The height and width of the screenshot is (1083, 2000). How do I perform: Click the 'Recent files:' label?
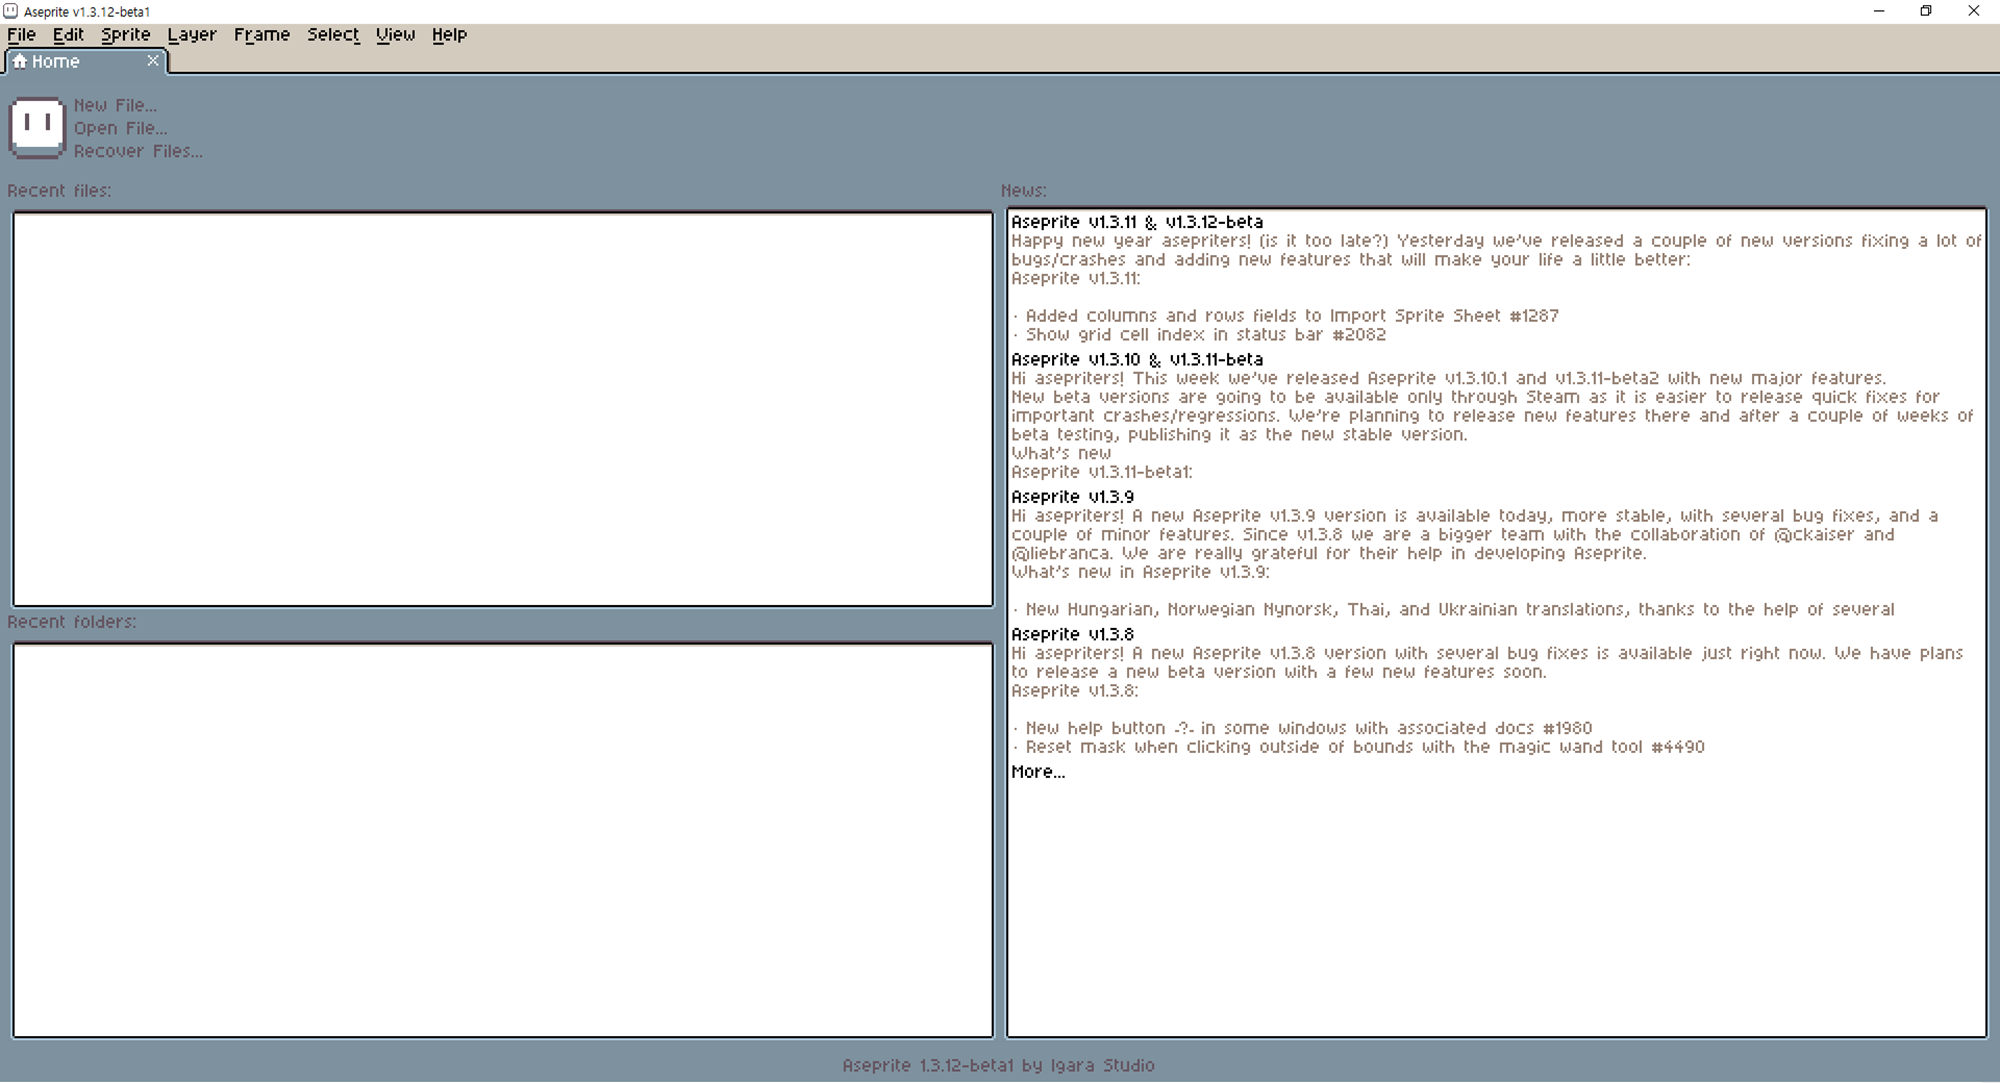(x=59, y=190)
